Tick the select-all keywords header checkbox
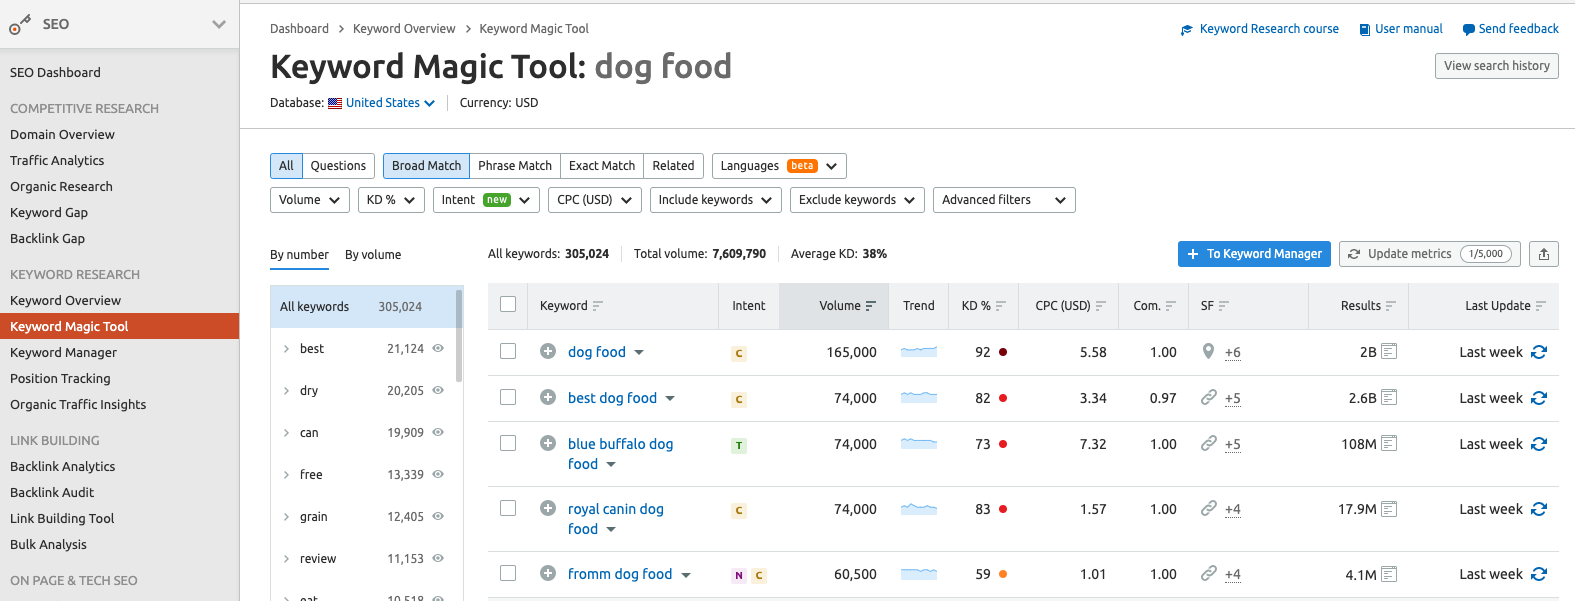This screenshot has height=601, width=1575. click(508, 305)
